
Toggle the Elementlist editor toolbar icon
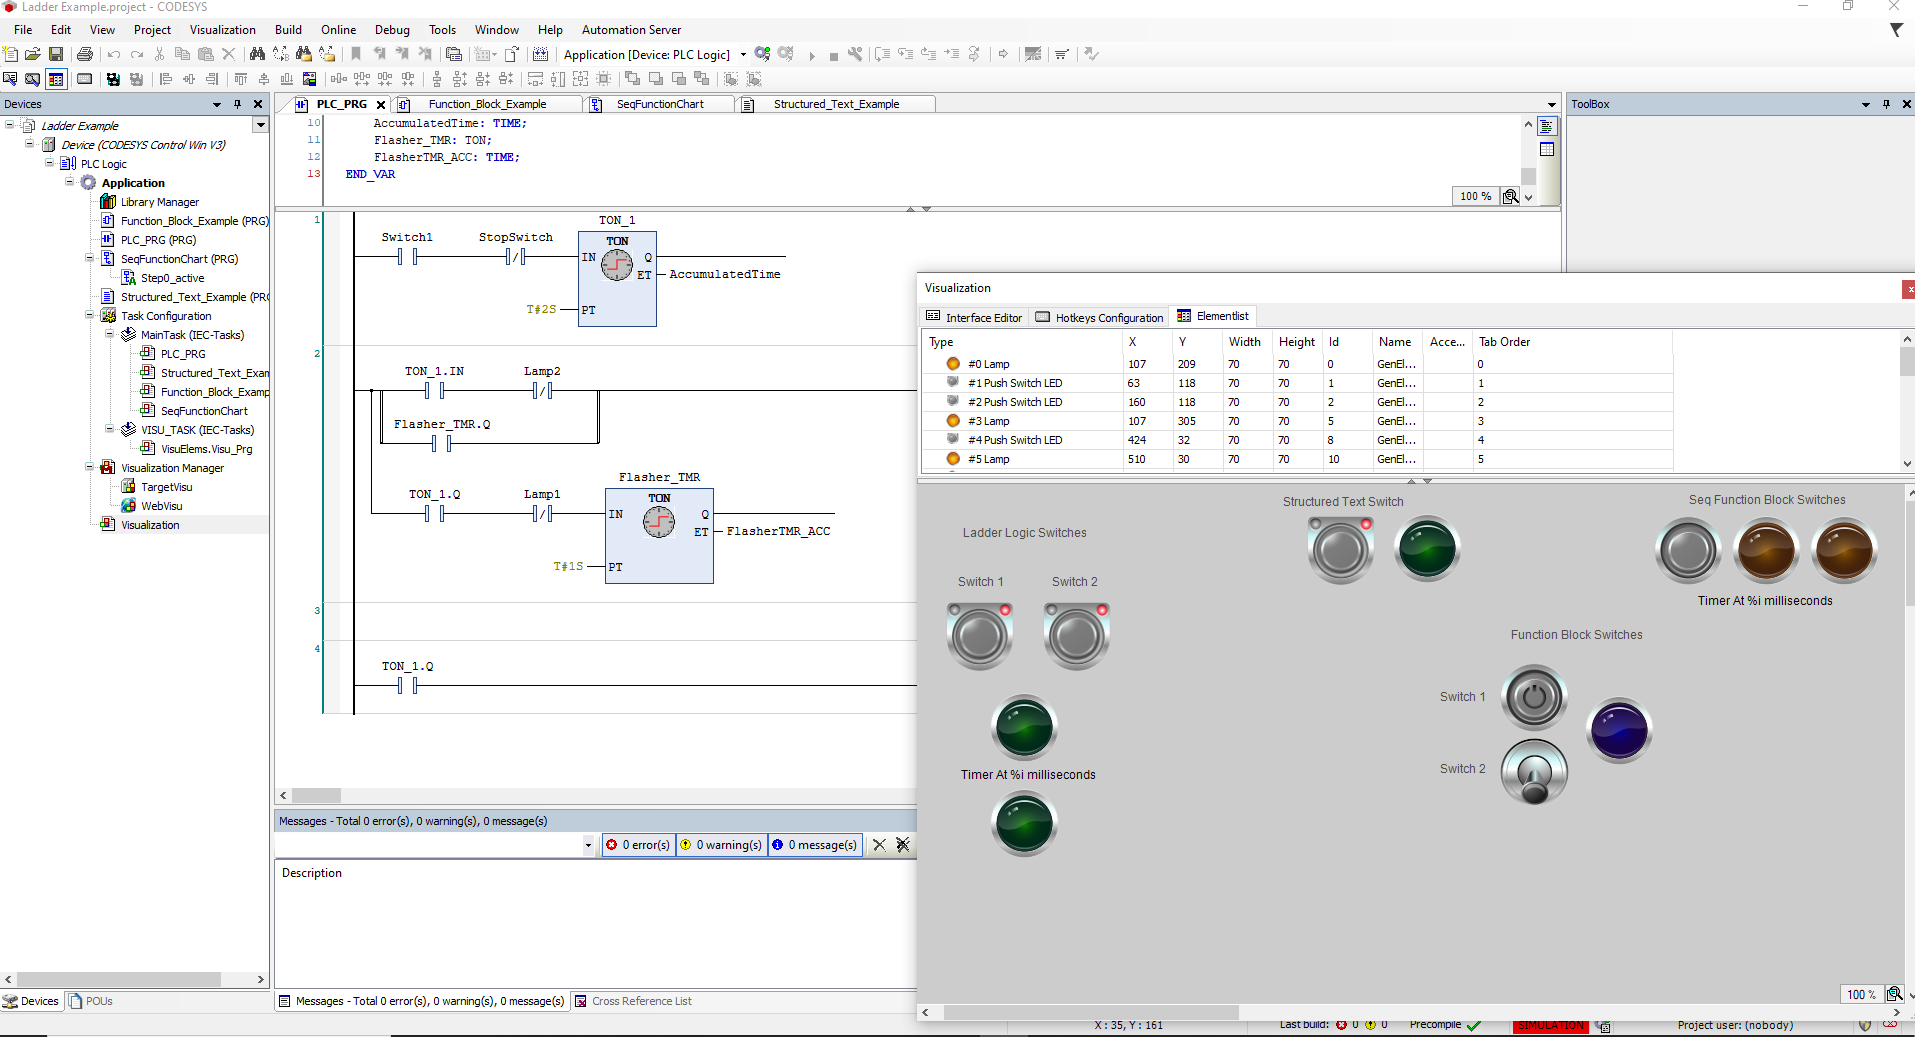(x=56, y=79)
